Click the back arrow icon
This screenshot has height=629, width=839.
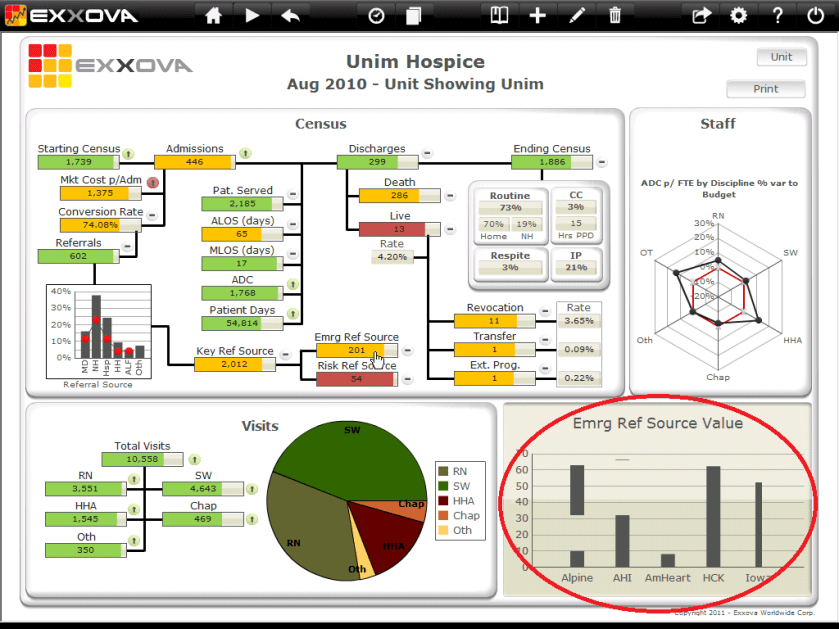[290, 15]
